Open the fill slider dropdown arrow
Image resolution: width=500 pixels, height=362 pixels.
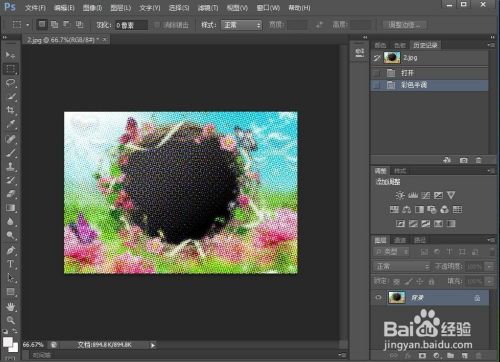[490, 282]
